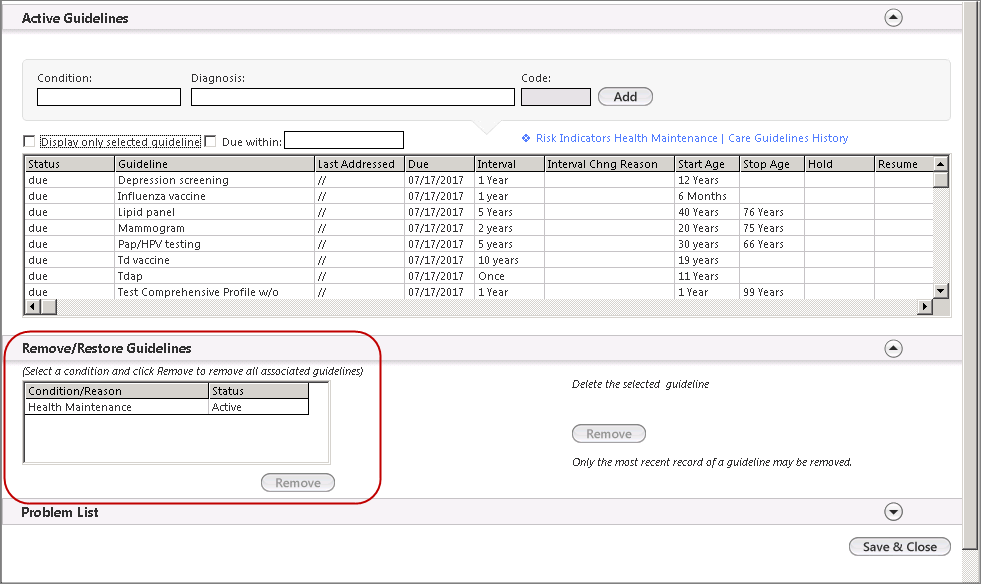Select the Lipid panel guideline
The height and width of the screenshot is (584, 981).
pyautogui.click(x=479, y=212)
